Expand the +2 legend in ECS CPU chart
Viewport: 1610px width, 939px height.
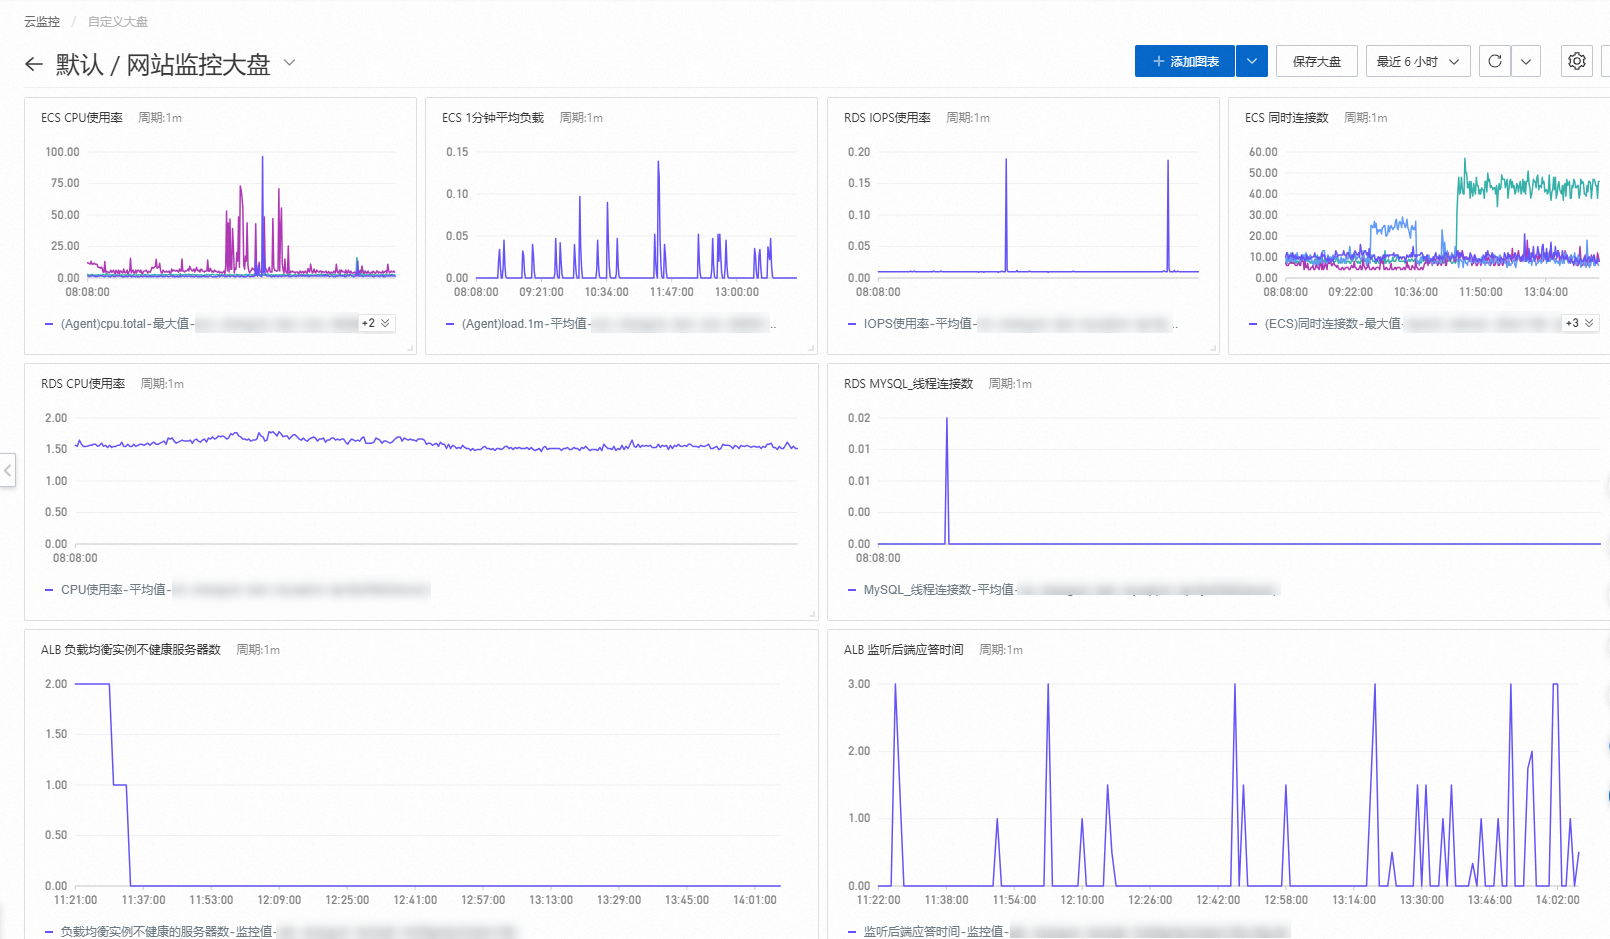click(x=376, y=323)
